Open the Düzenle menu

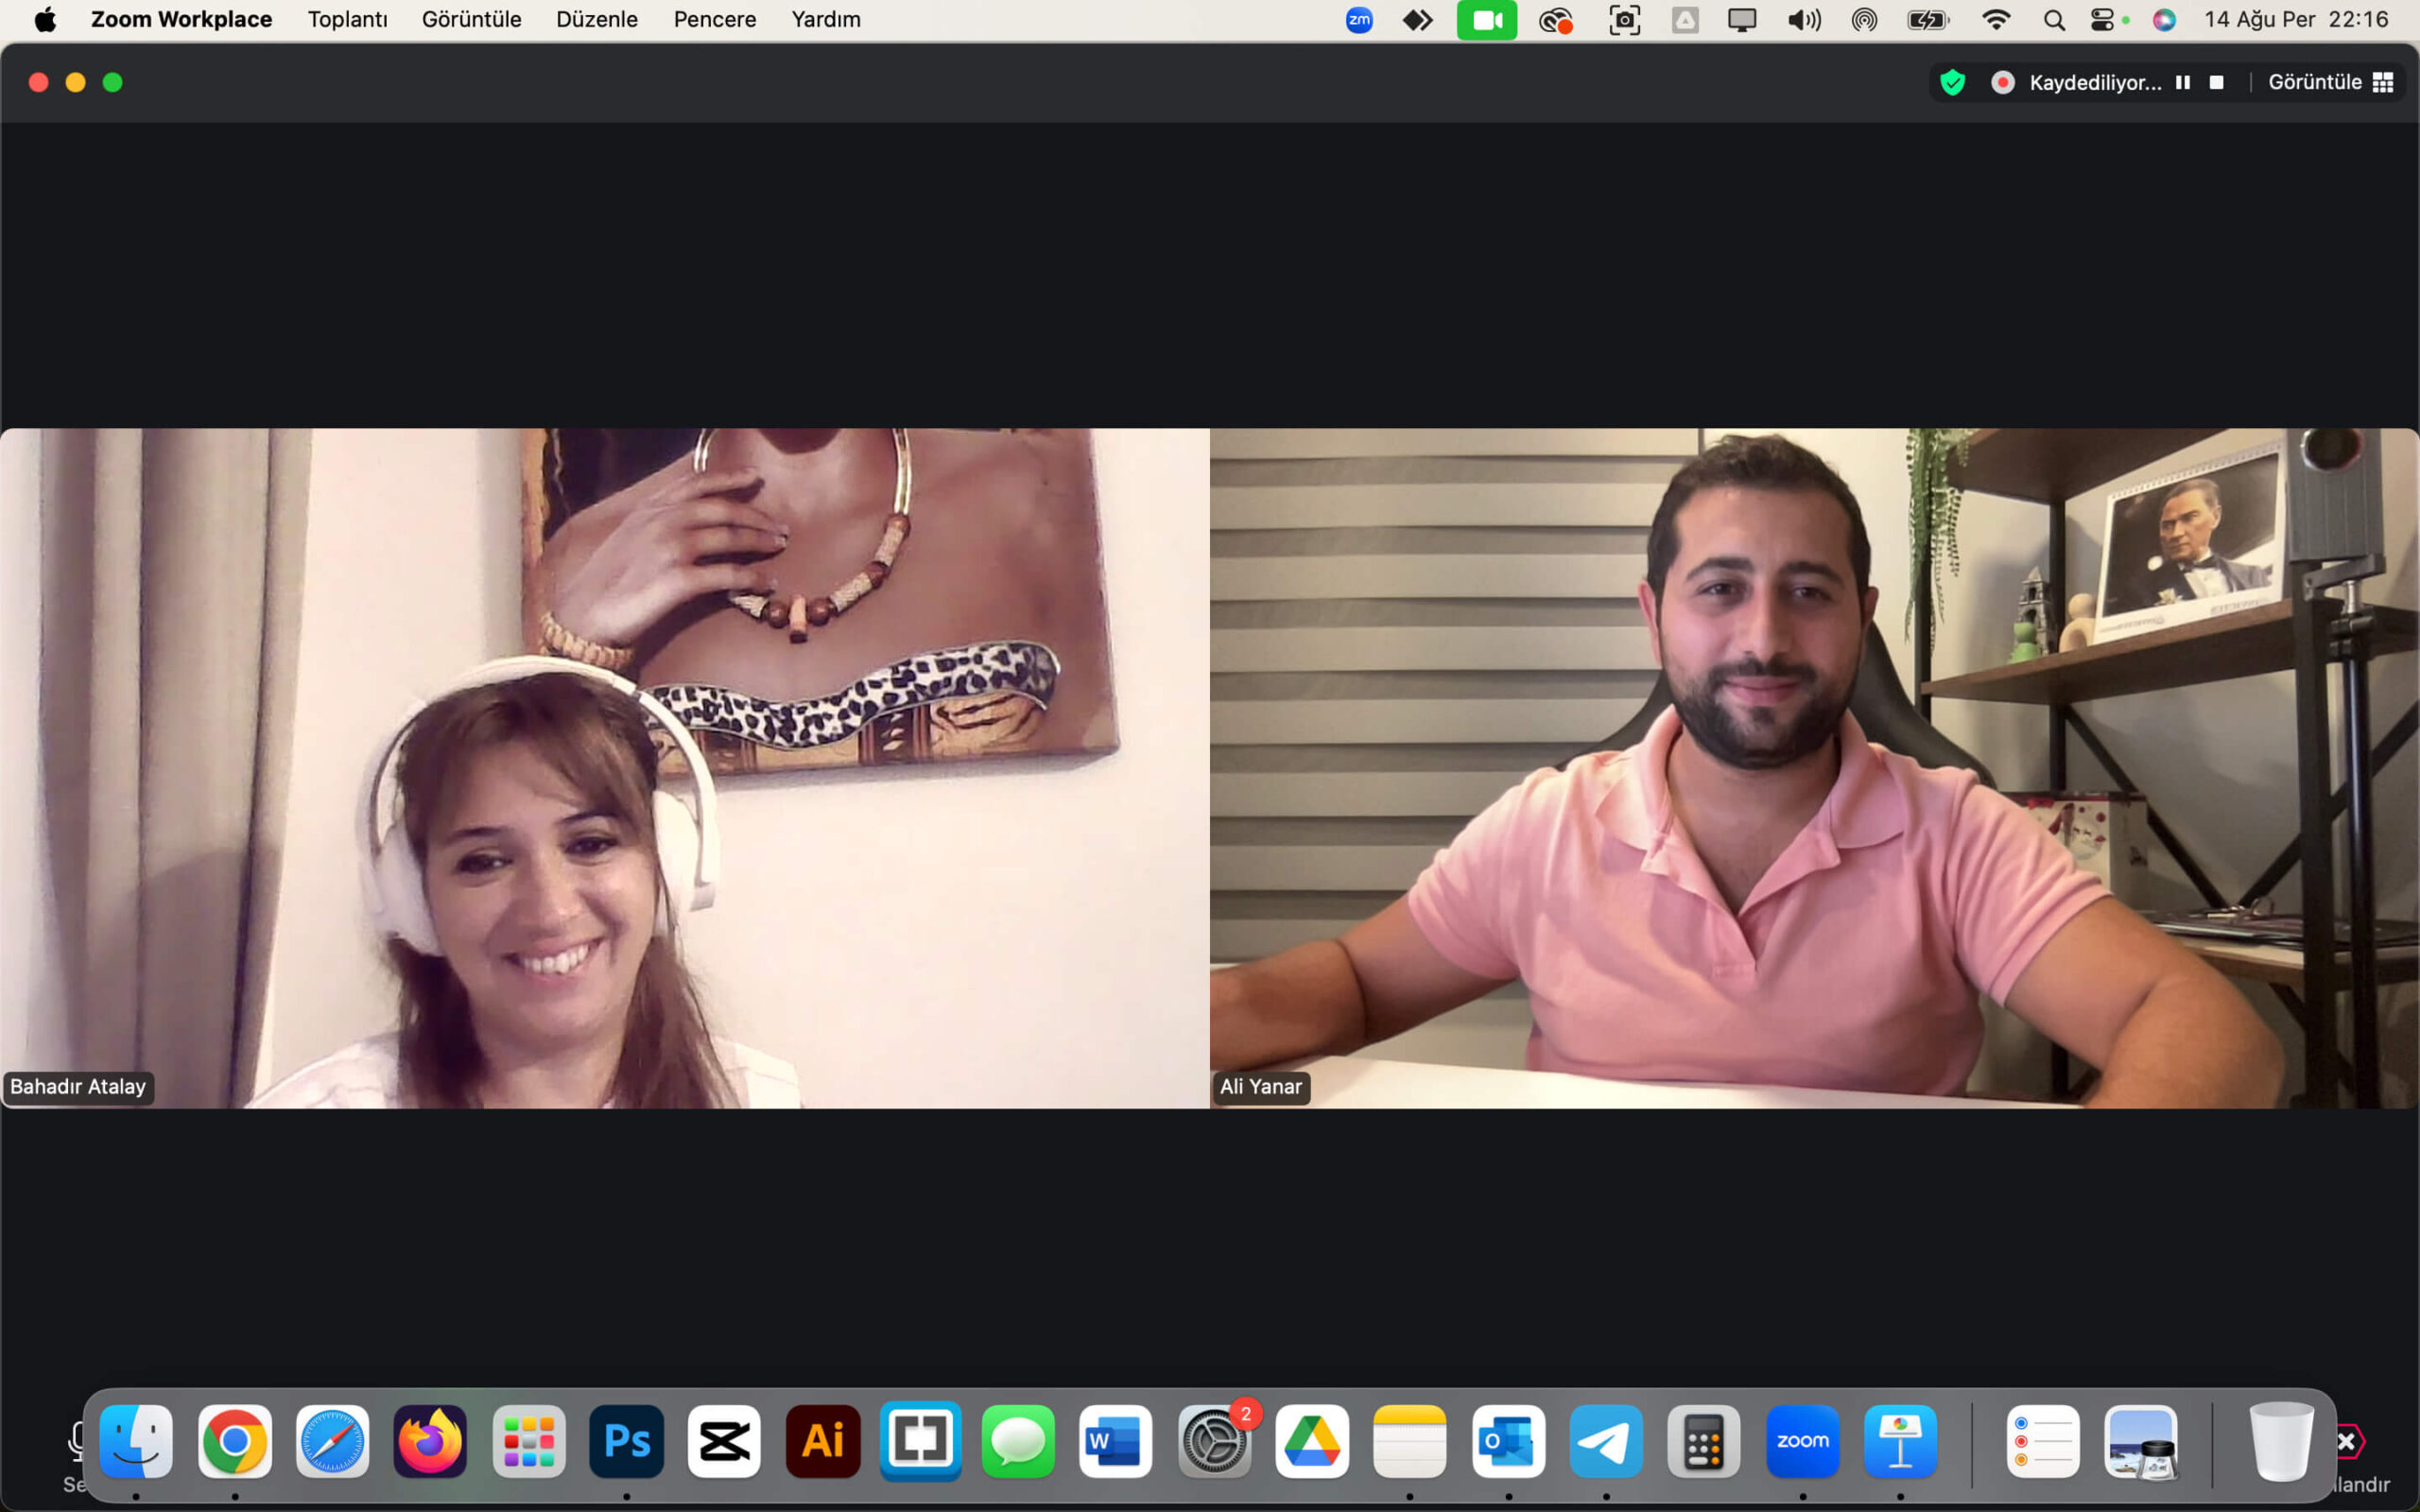pos(596,19)
